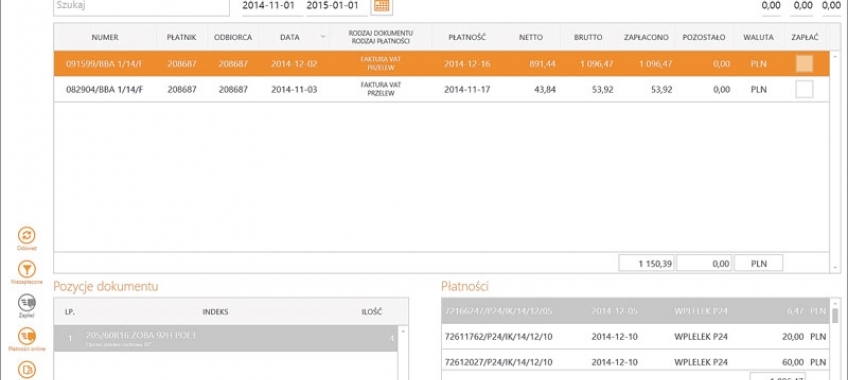The height and width of the screenshot is (380, 848).
Task: Toggle the Niezapłacone filter icon
Action: click(x=26, y=269)
